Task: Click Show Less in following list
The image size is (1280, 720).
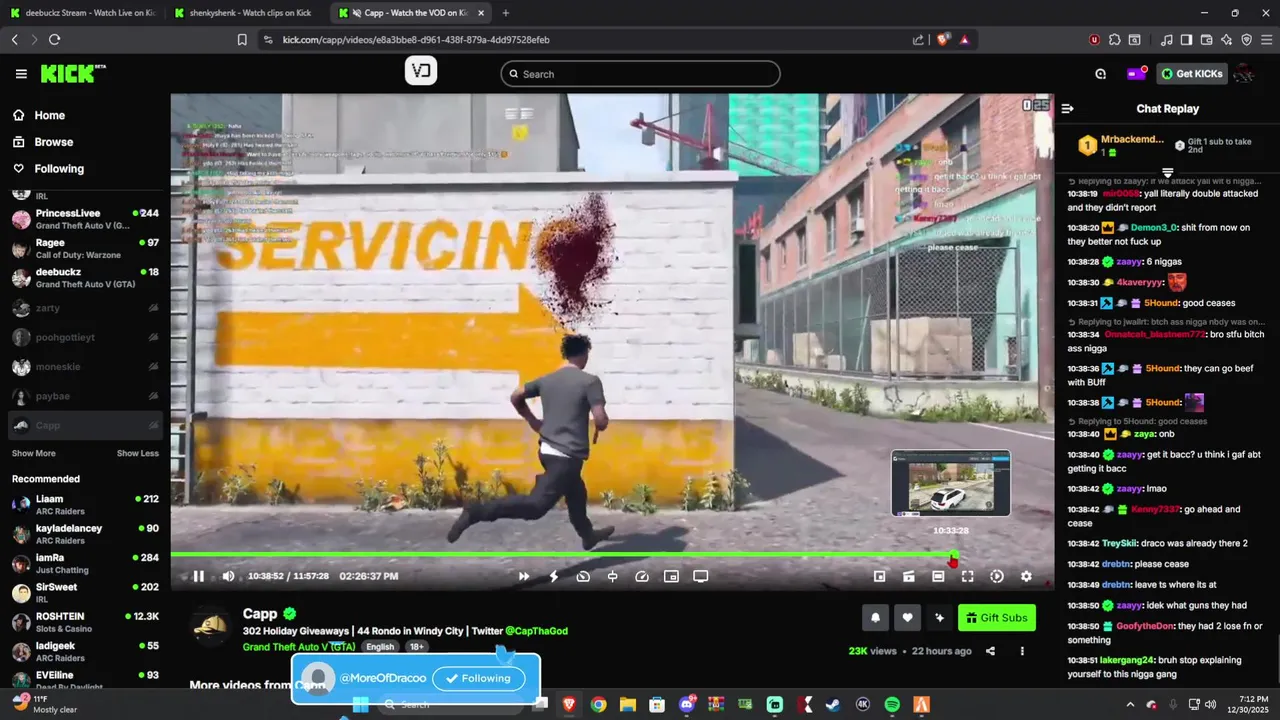Action: [138, 453]
